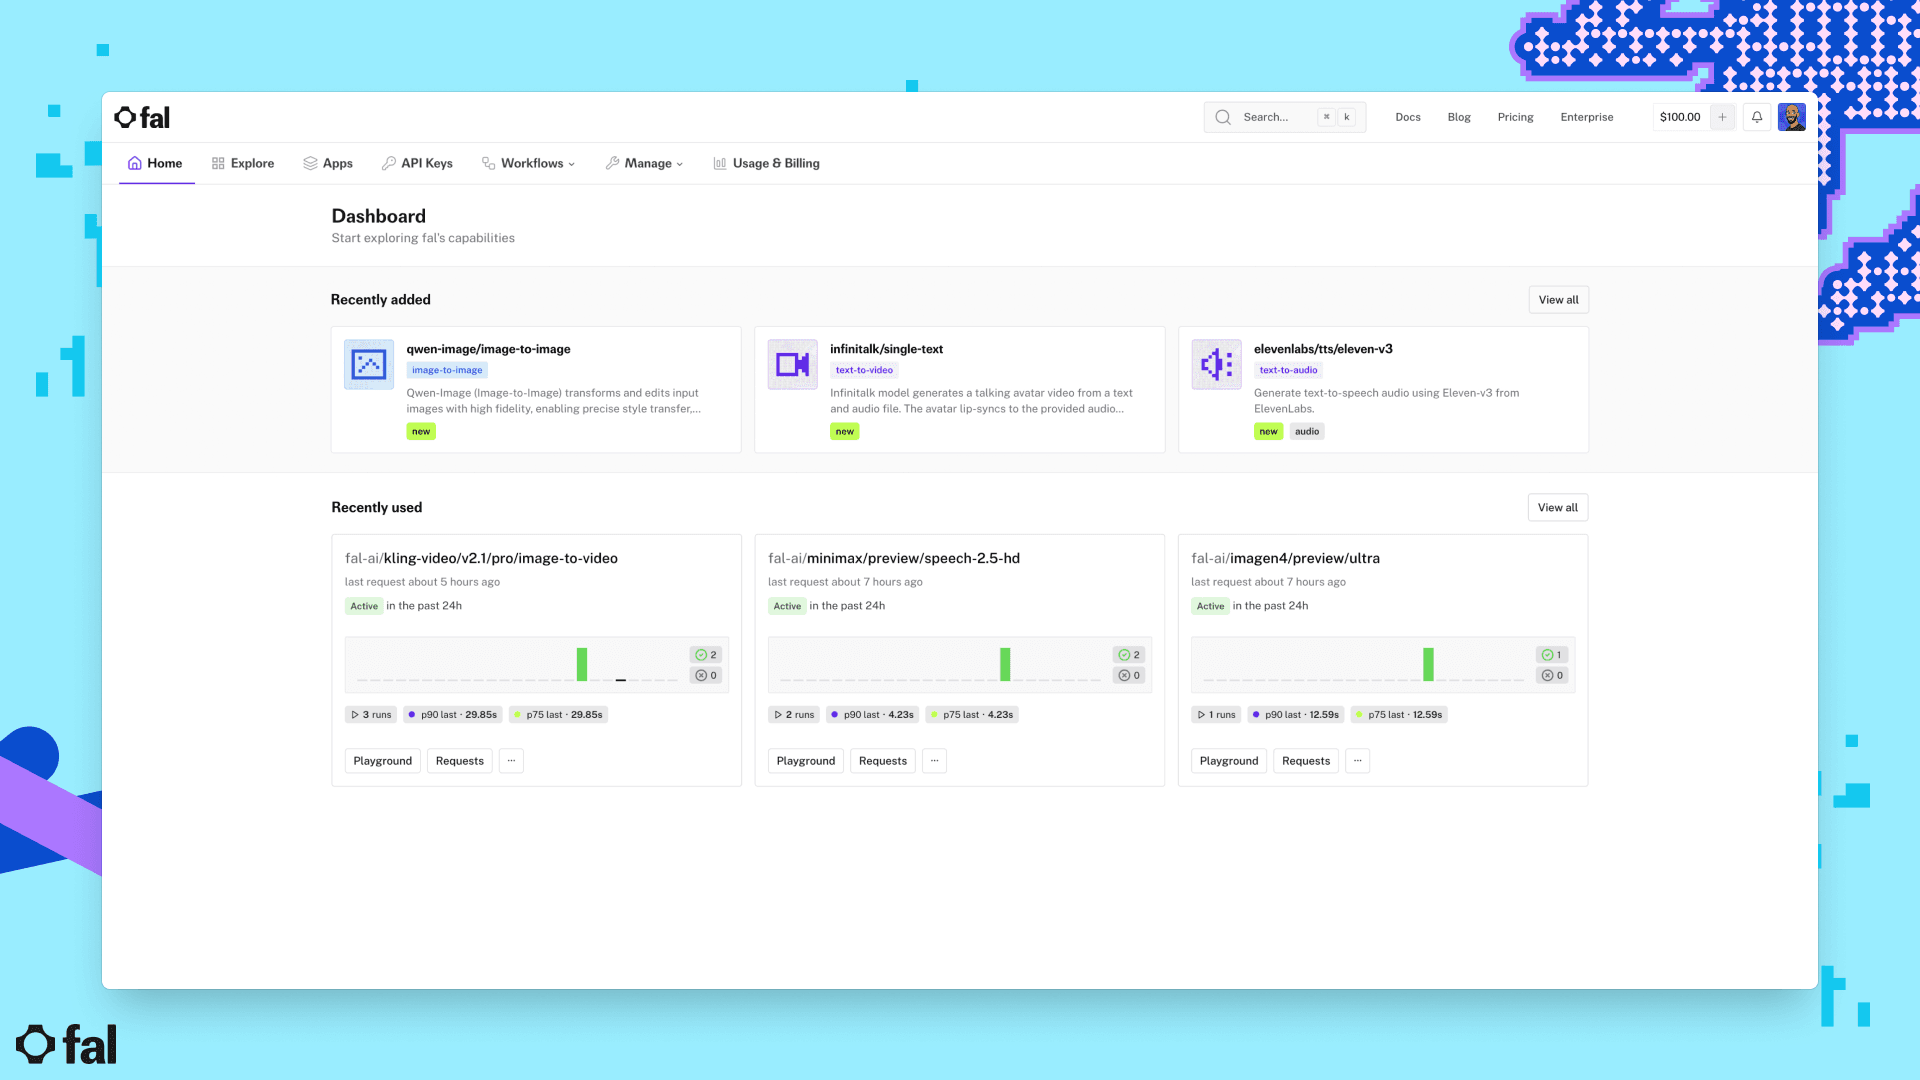
Task: Switch to the Explore tab
Action: click(243, 163)
